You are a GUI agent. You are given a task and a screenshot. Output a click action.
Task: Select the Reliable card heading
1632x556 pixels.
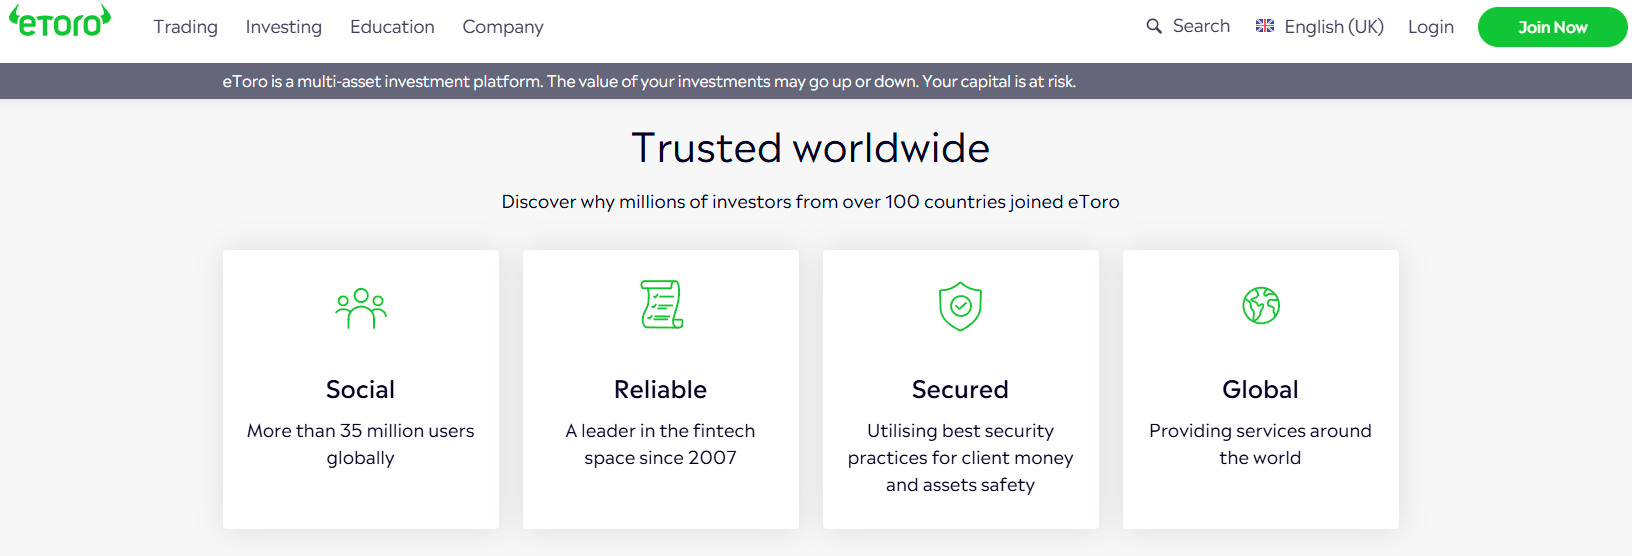pyautogui.click(x=661, y=389)
